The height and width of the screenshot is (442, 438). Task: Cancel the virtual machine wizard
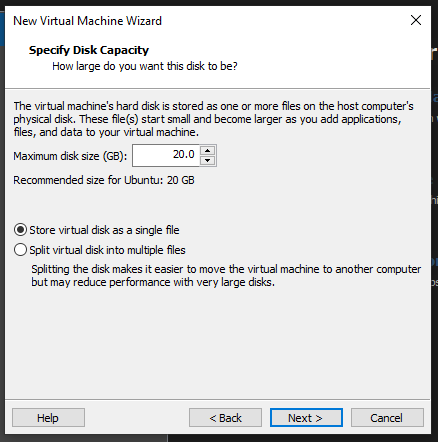pyautogui.click(x=387, y=417)
